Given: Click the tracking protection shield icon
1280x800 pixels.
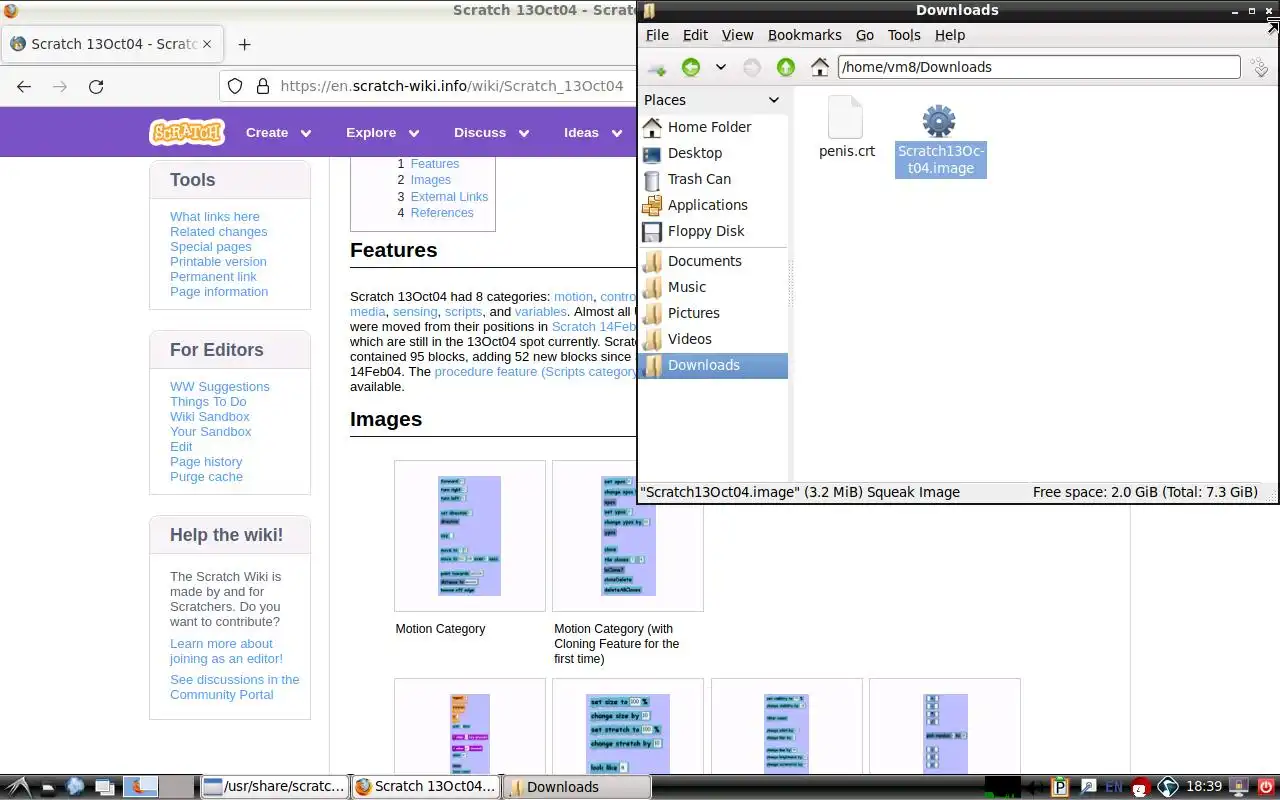Looking at the screenshot, I should (235, 86).
